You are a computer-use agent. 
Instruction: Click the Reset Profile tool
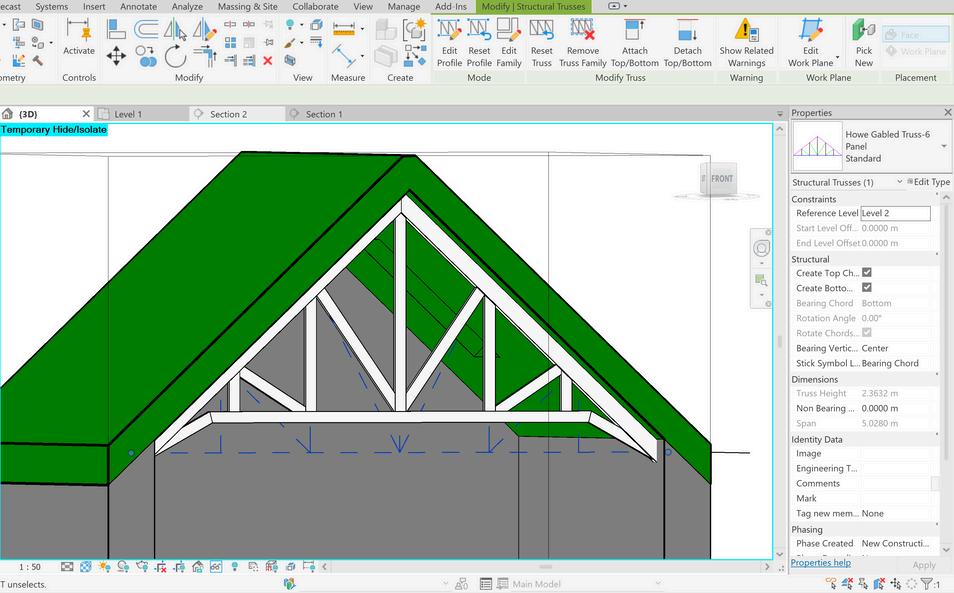(479, 43)
